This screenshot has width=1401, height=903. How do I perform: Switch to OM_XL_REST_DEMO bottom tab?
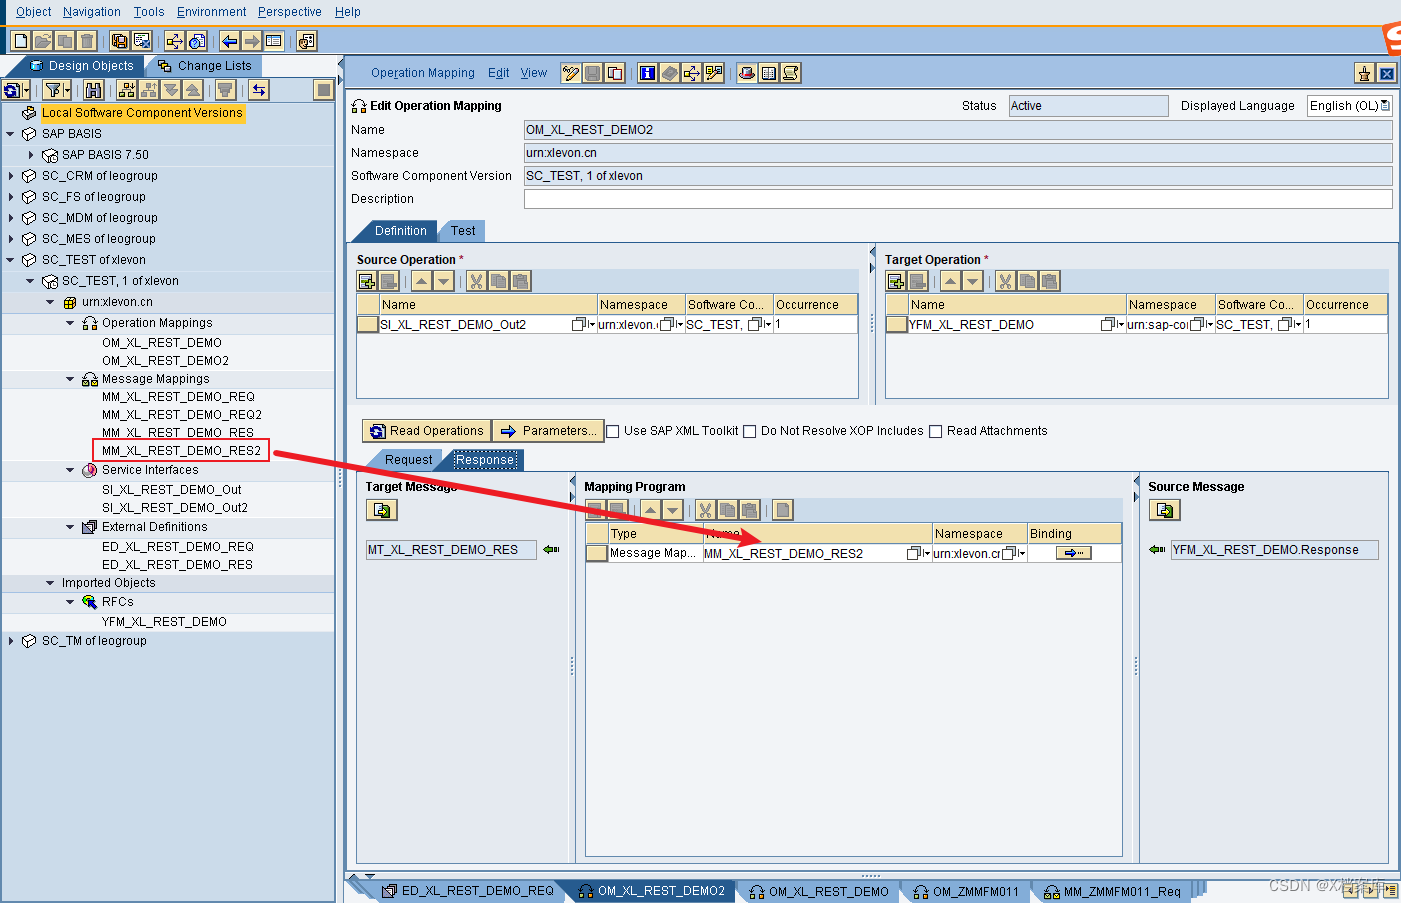pyautogui.click(x=819, y=891)
